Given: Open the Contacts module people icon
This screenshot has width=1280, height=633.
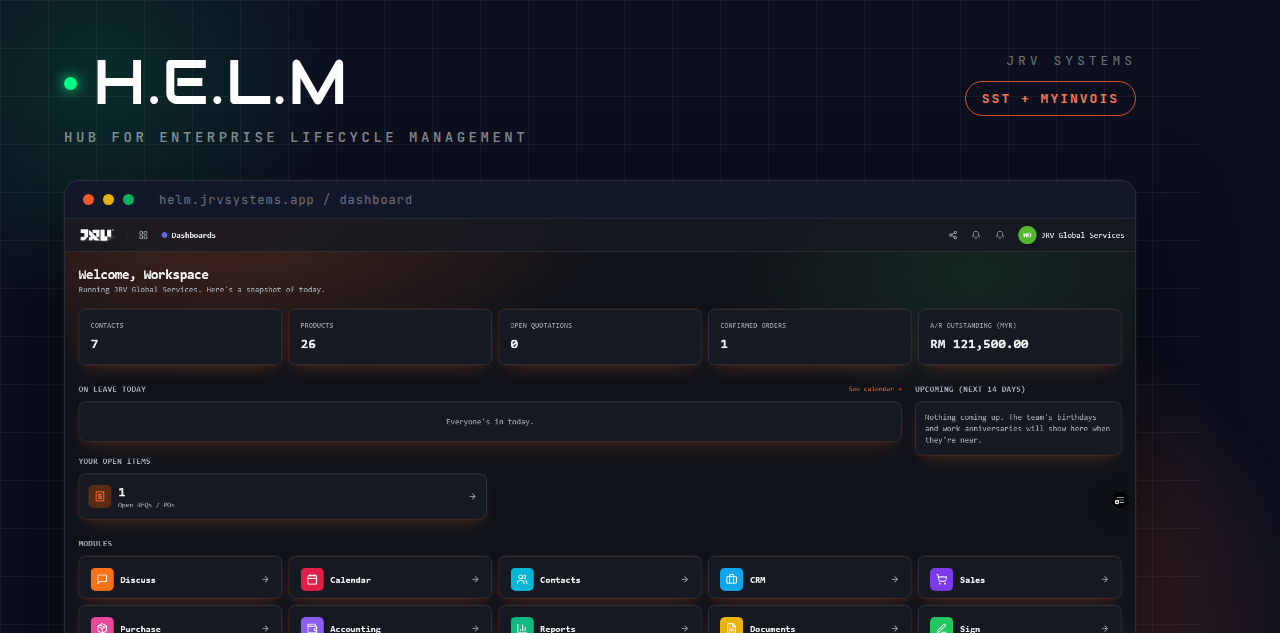Looking at the screenshot, I should click(x=522, y=579).
